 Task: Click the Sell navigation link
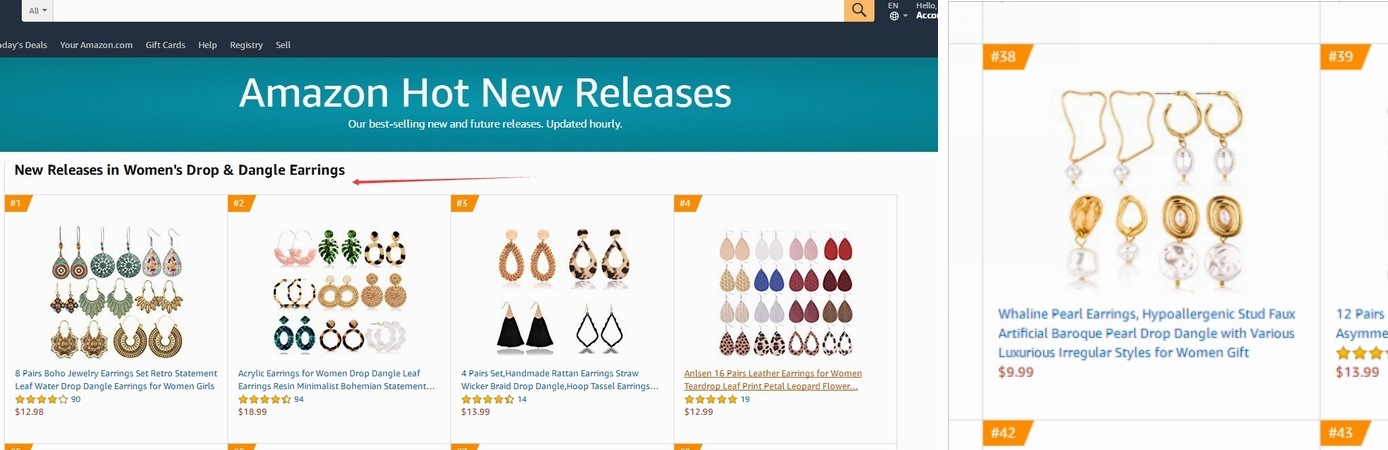(283, 45)
